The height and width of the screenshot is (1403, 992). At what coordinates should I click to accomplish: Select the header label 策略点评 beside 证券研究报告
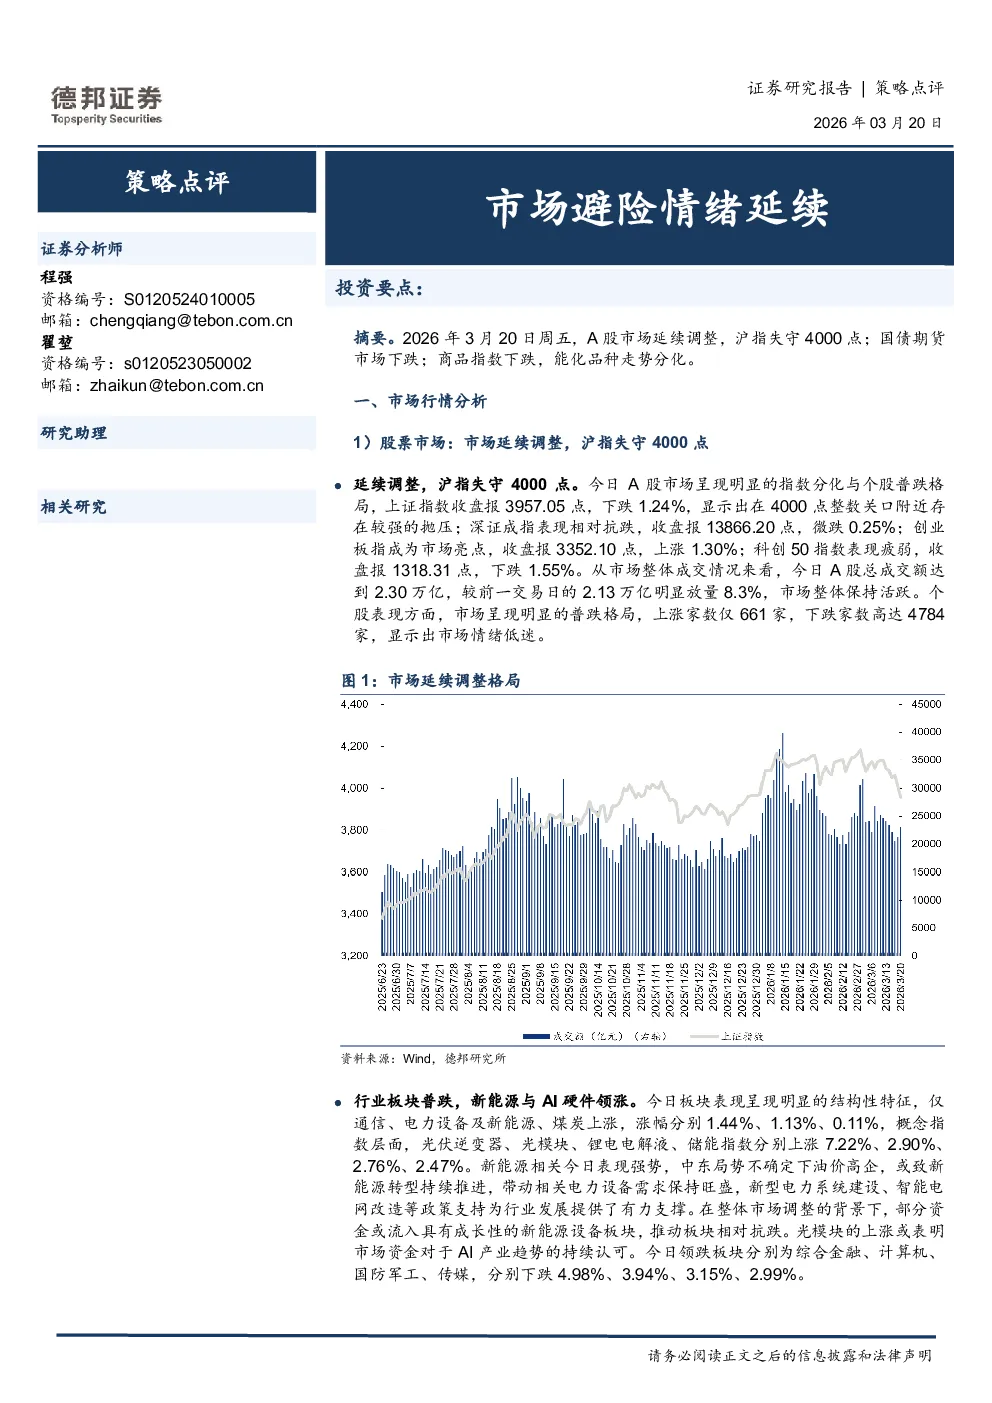909,88
